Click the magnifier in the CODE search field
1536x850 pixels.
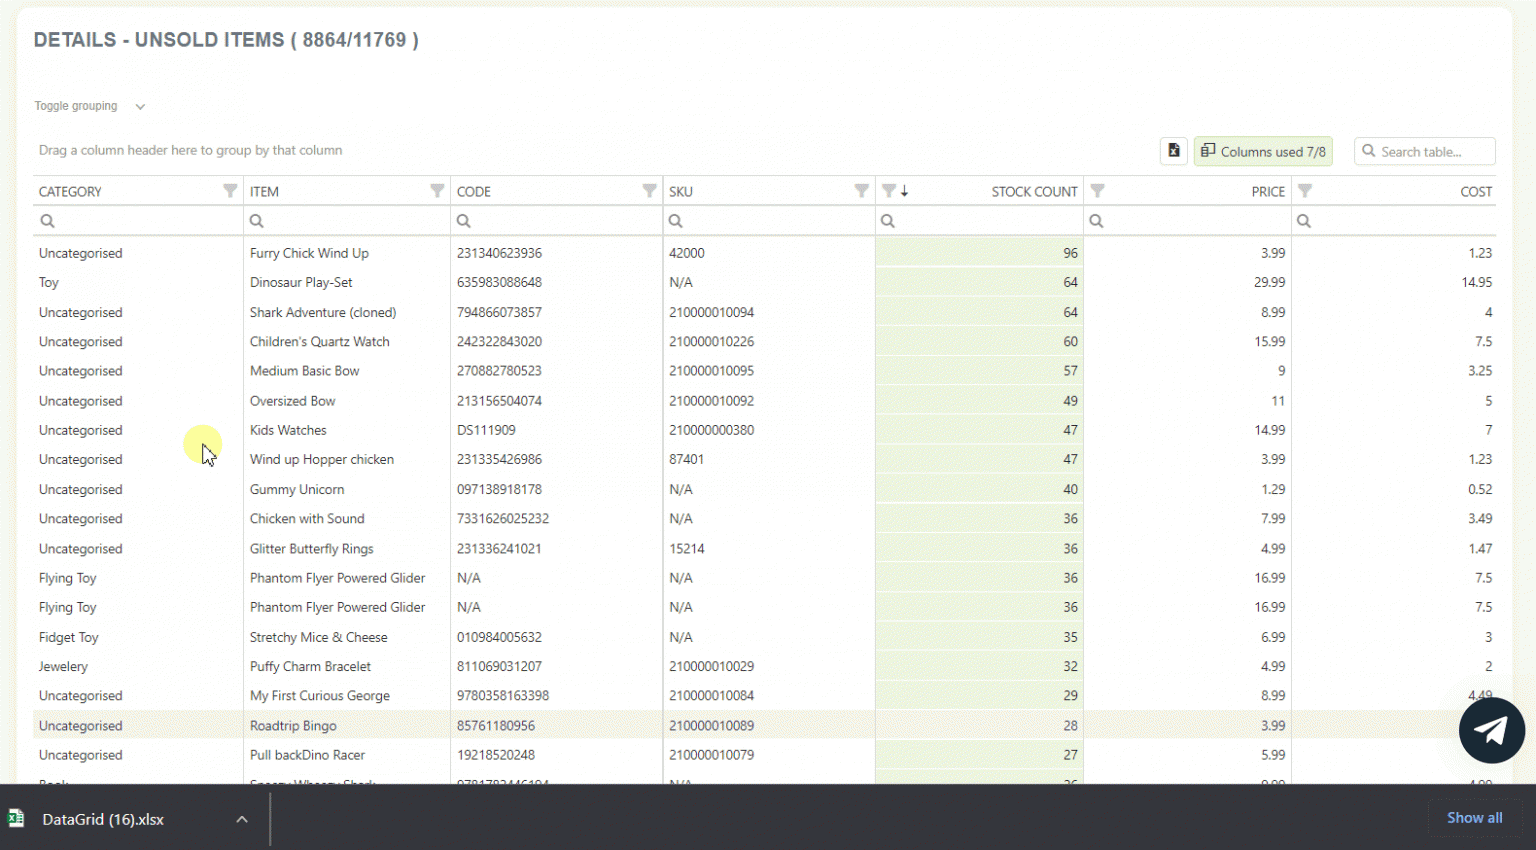pyautogui.click(x=463, y=220)
